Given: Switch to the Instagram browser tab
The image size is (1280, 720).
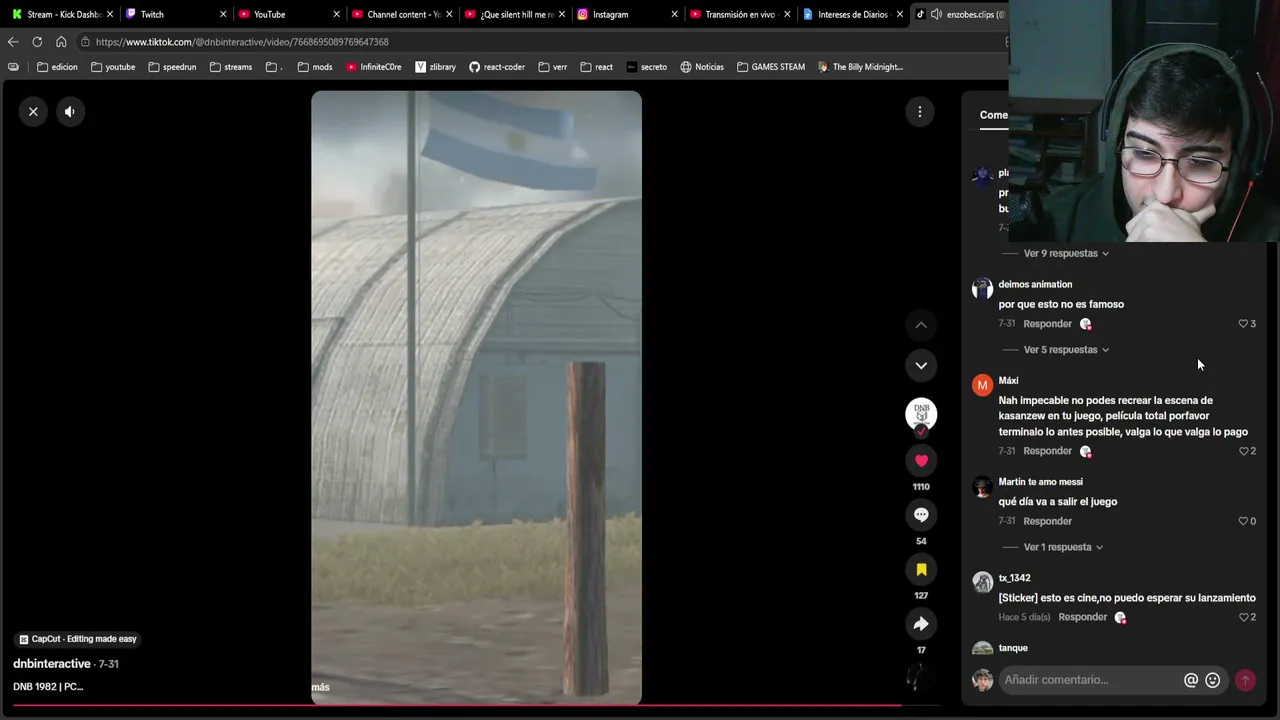Looking at the screenshot, I should [625, 14].
